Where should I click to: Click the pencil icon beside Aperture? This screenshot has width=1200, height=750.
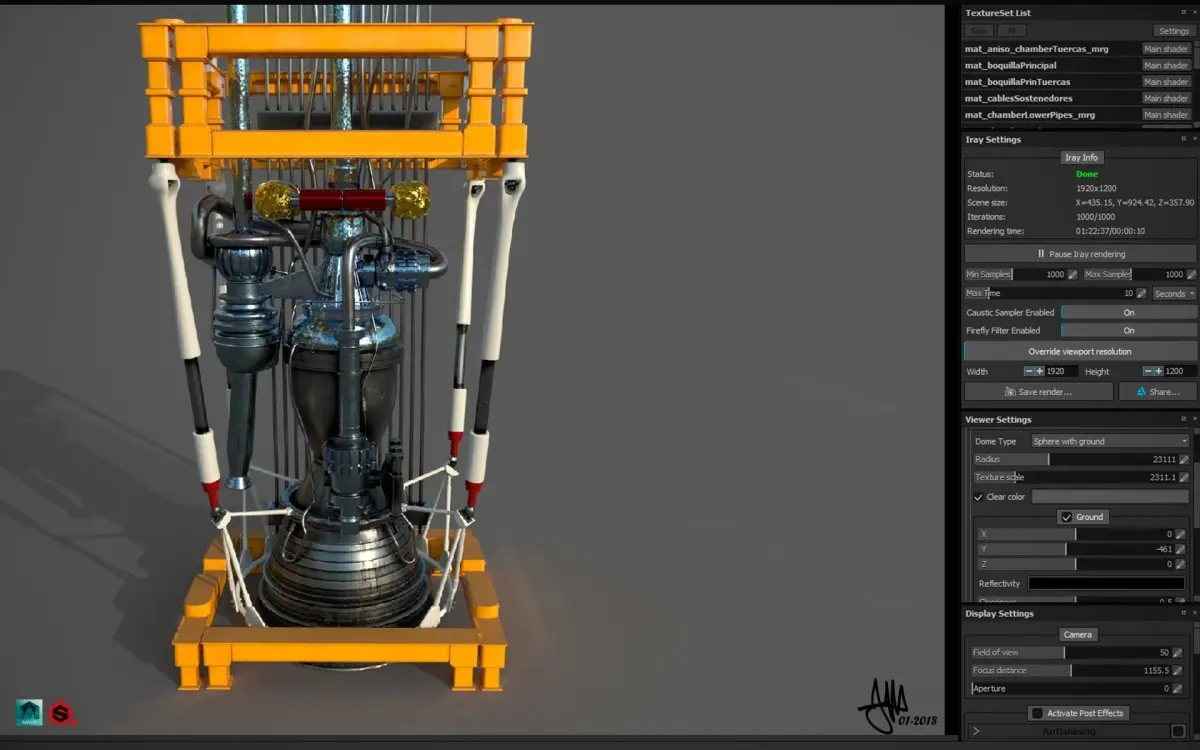pos(1177,688)
